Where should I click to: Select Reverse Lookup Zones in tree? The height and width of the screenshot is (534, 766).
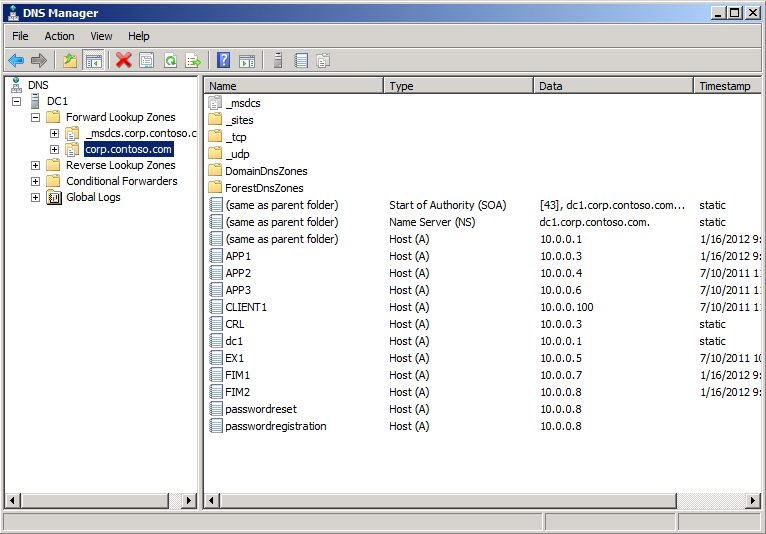click(121, 165)
